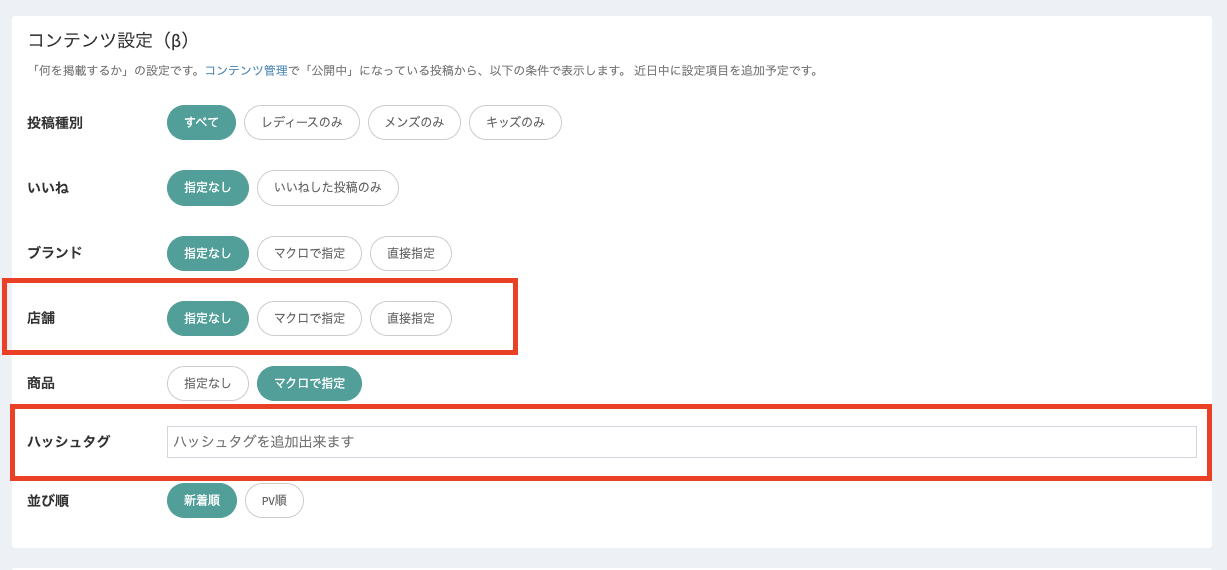The width and height of the screenshot is (1227, 570).
Task: Click the ハッシュタグ input field
Action: coord(681,441)
